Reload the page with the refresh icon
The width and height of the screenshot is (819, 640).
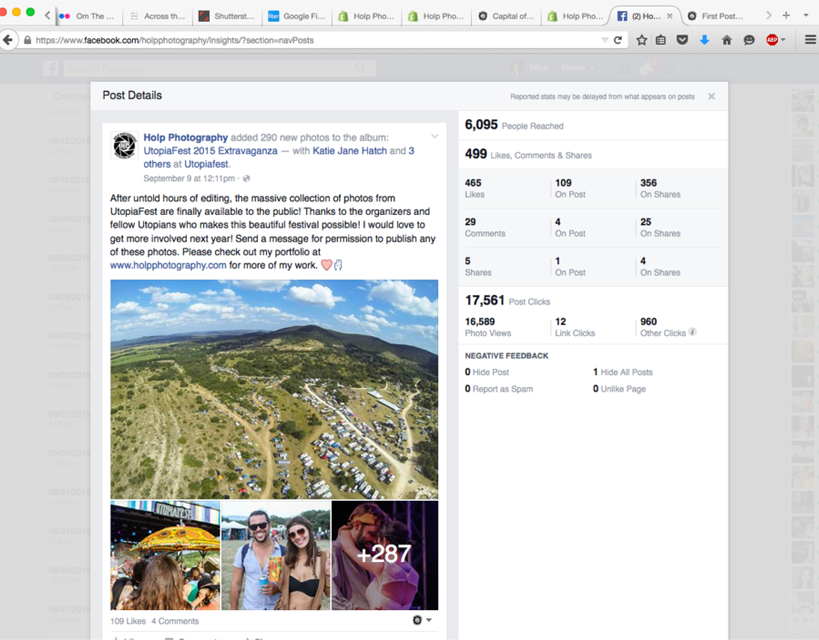tap(618, 40)
